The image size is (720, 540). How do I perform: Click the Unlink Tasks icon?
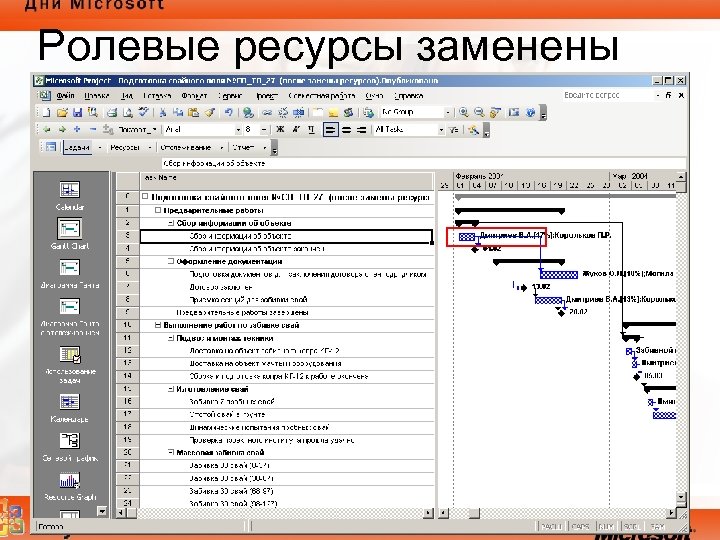point(282,112)
